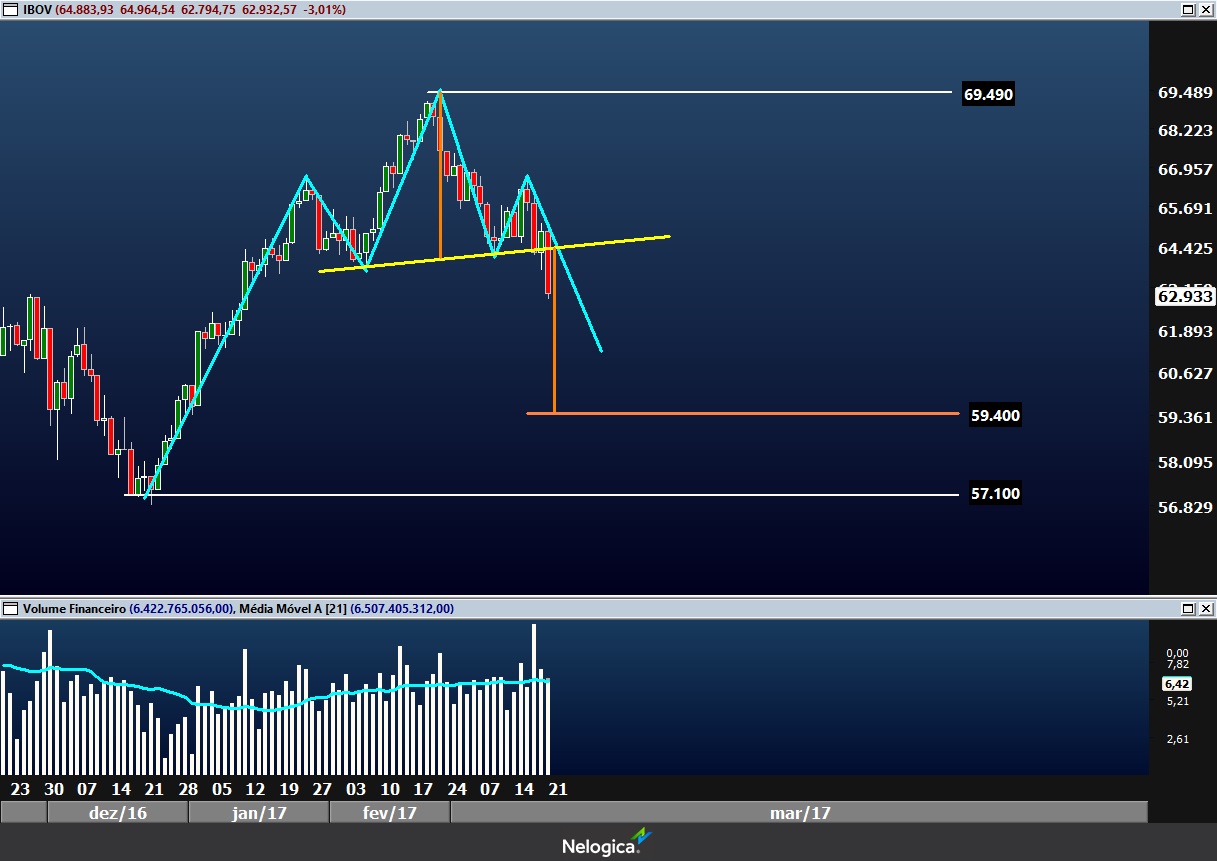This screenshot has height=861, width=1217.
Task: Click the fev/17 month segment
Action: tap(390, 813)
